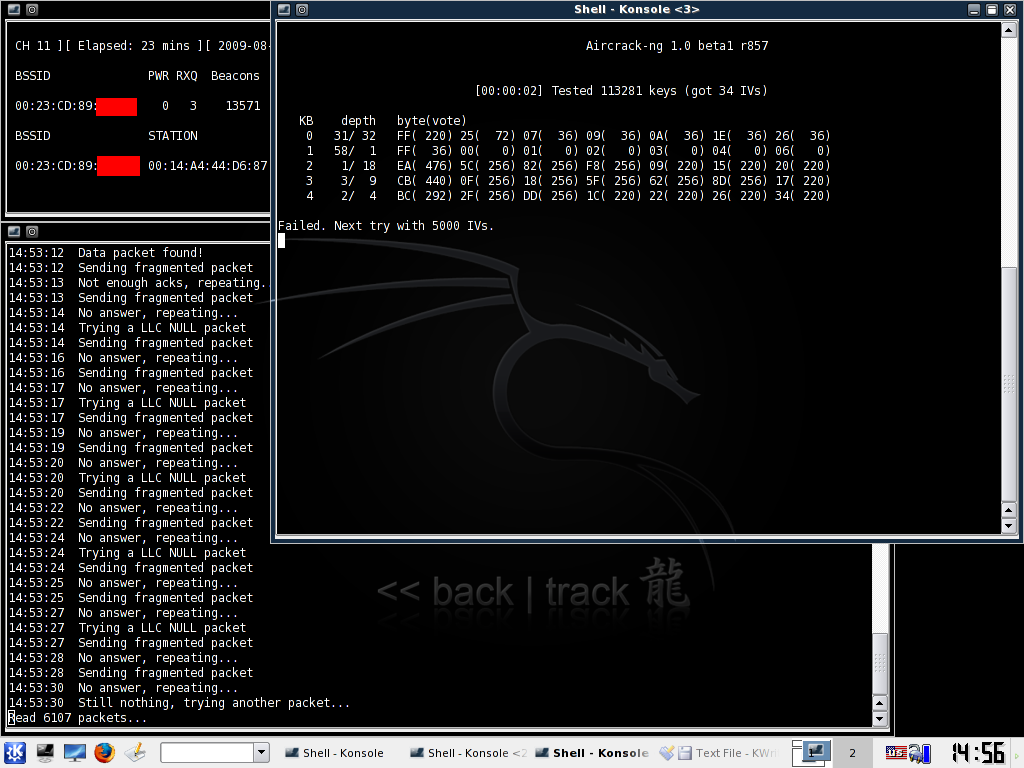
Task: Maximize the Shell - Konsole <3> window
Action: coord(991,10)
